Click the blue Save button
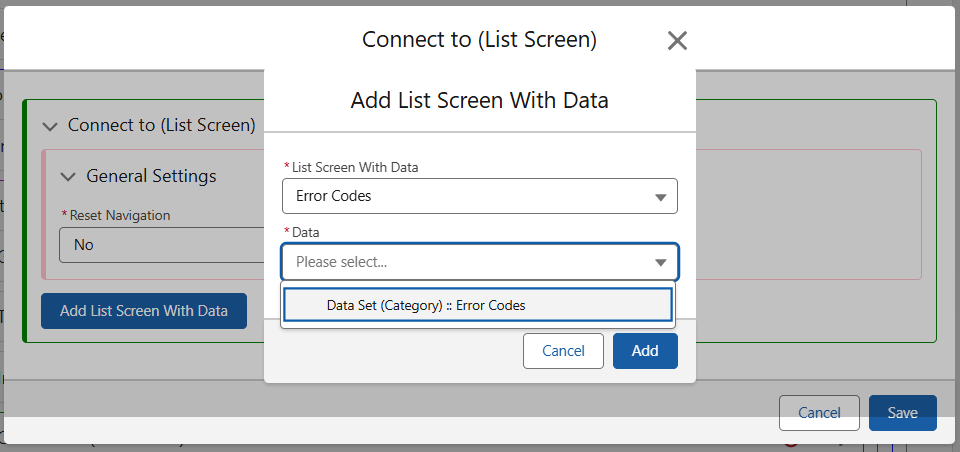Image resolution: width=960 pixels, height=452 pixels. coord(902,413)
